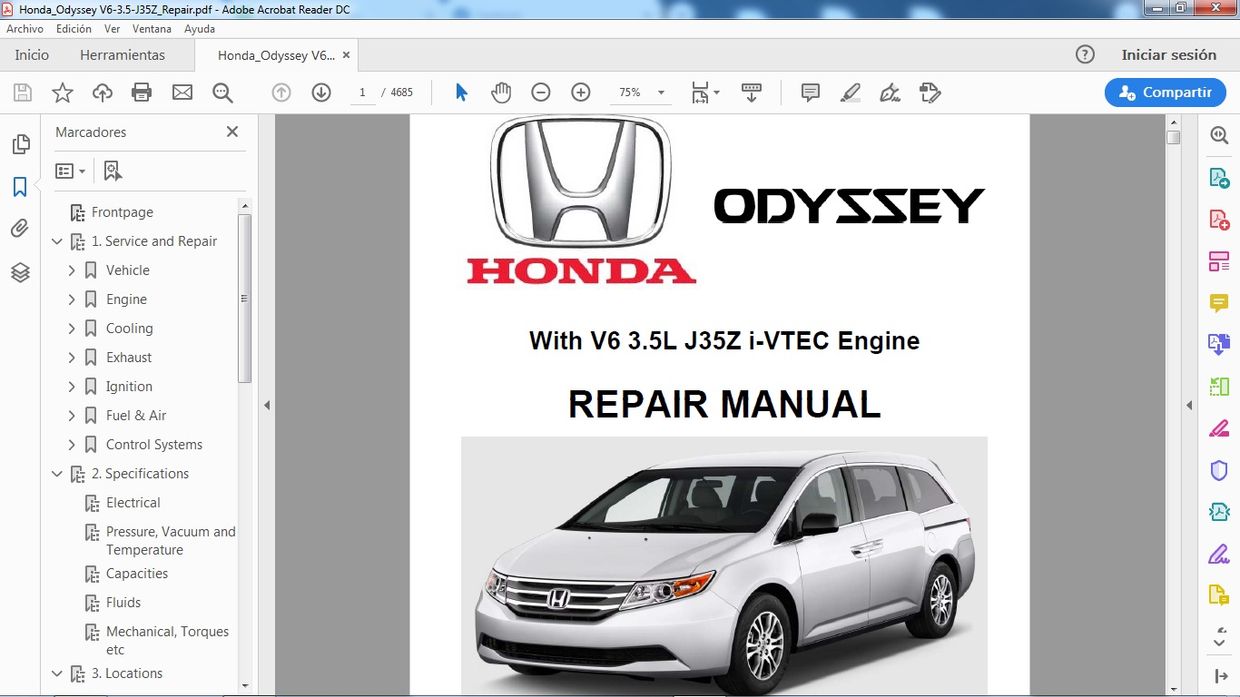Click the page number input field

(362, 92)
